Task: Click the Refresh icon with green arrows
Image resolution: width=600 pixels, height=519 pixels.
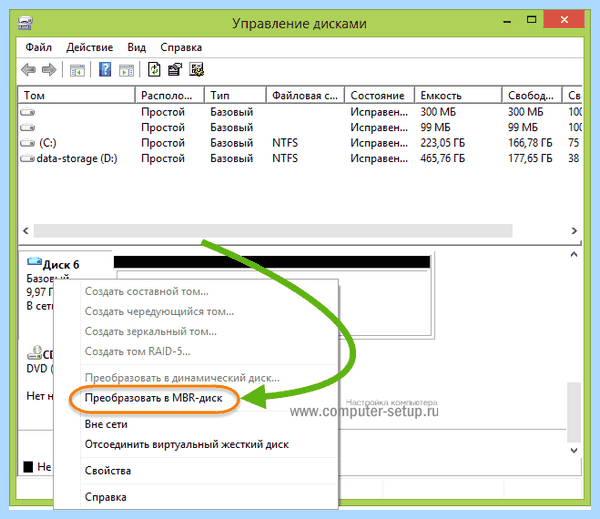Action: point(154,70)
